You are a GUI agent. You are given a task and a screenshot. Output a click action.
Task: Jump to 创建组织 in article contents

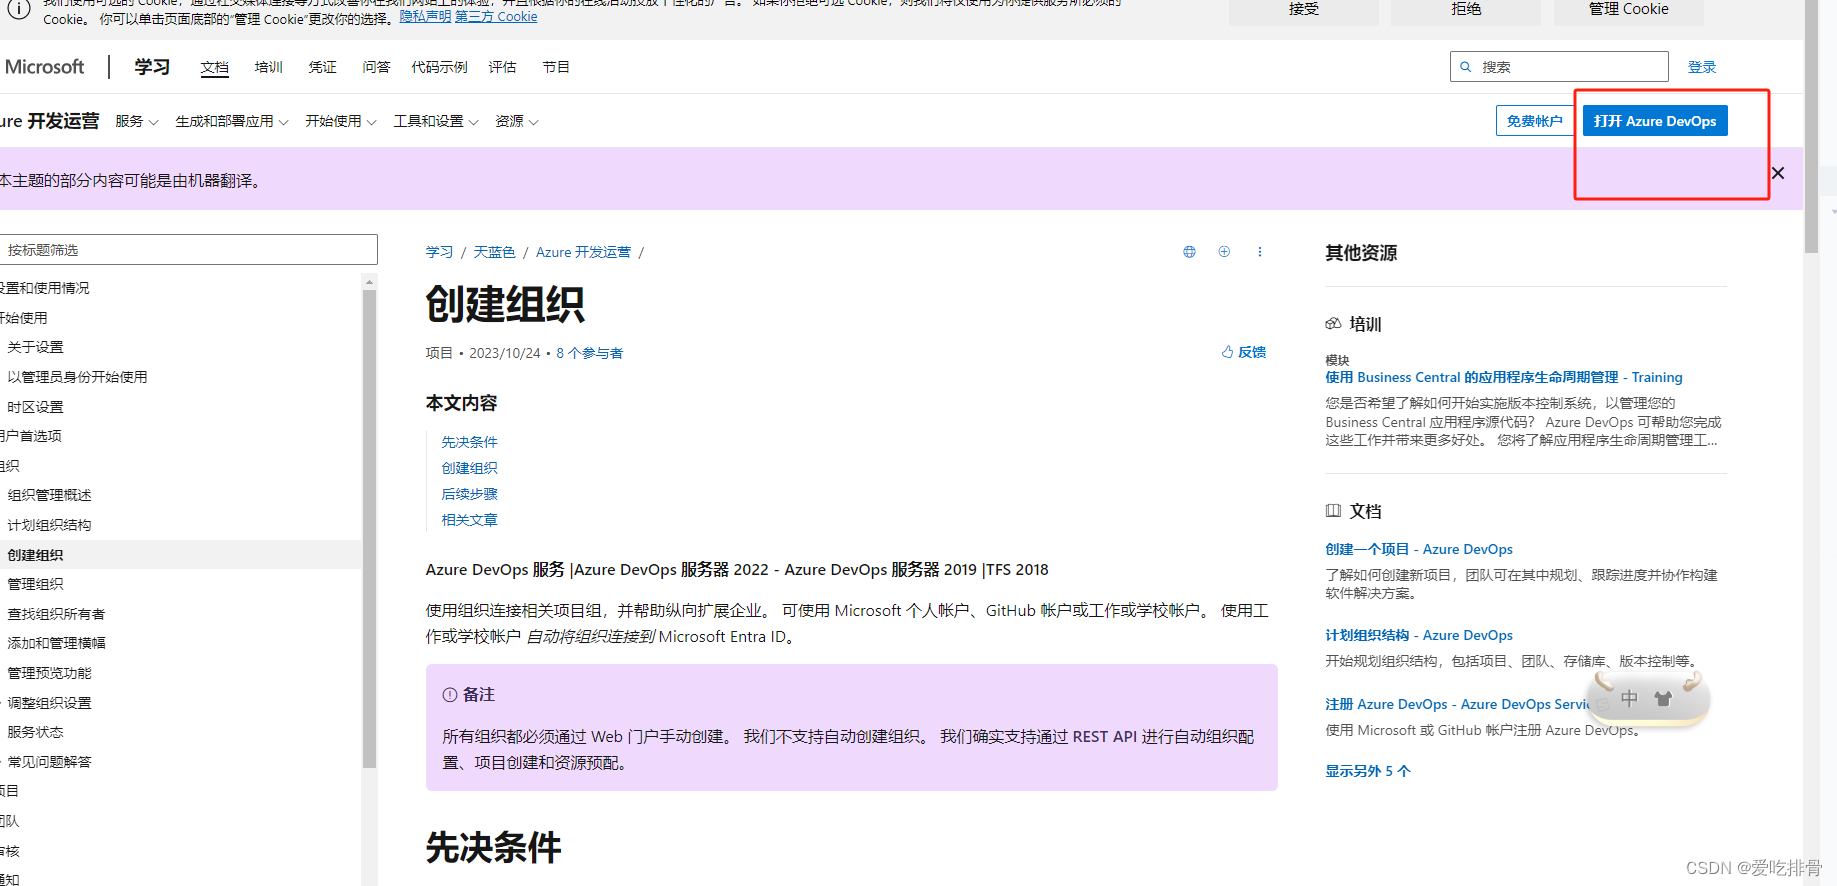pyautogui.click(x=469, y=468)
